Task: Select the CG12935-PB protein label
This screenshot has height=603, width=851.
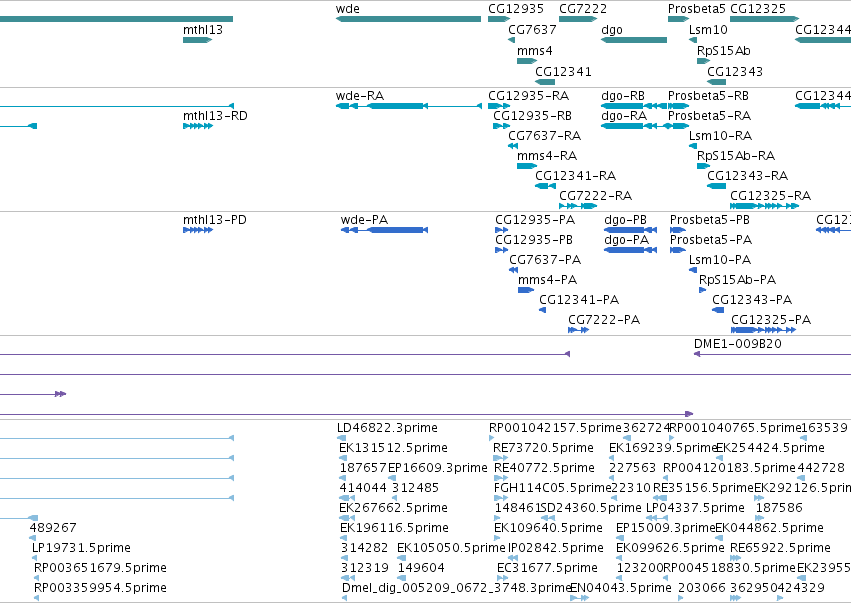Action: 534,240
